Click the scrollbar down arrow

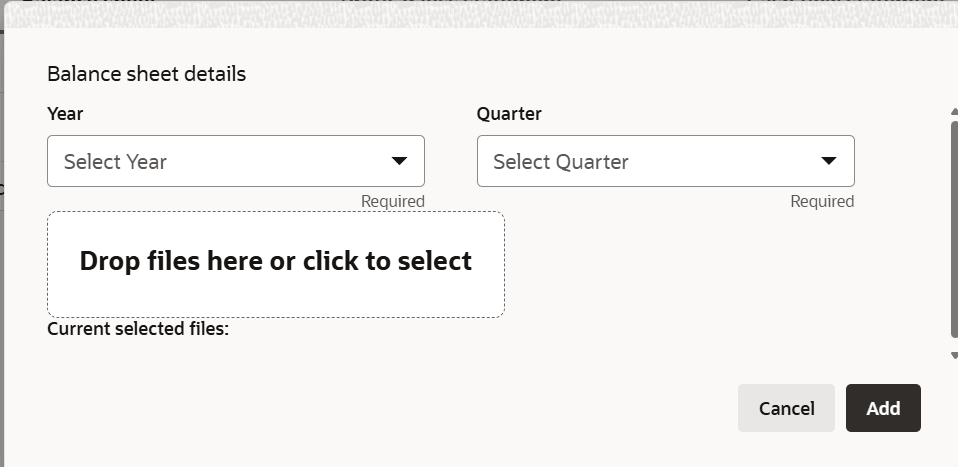[x=953, y=355]
